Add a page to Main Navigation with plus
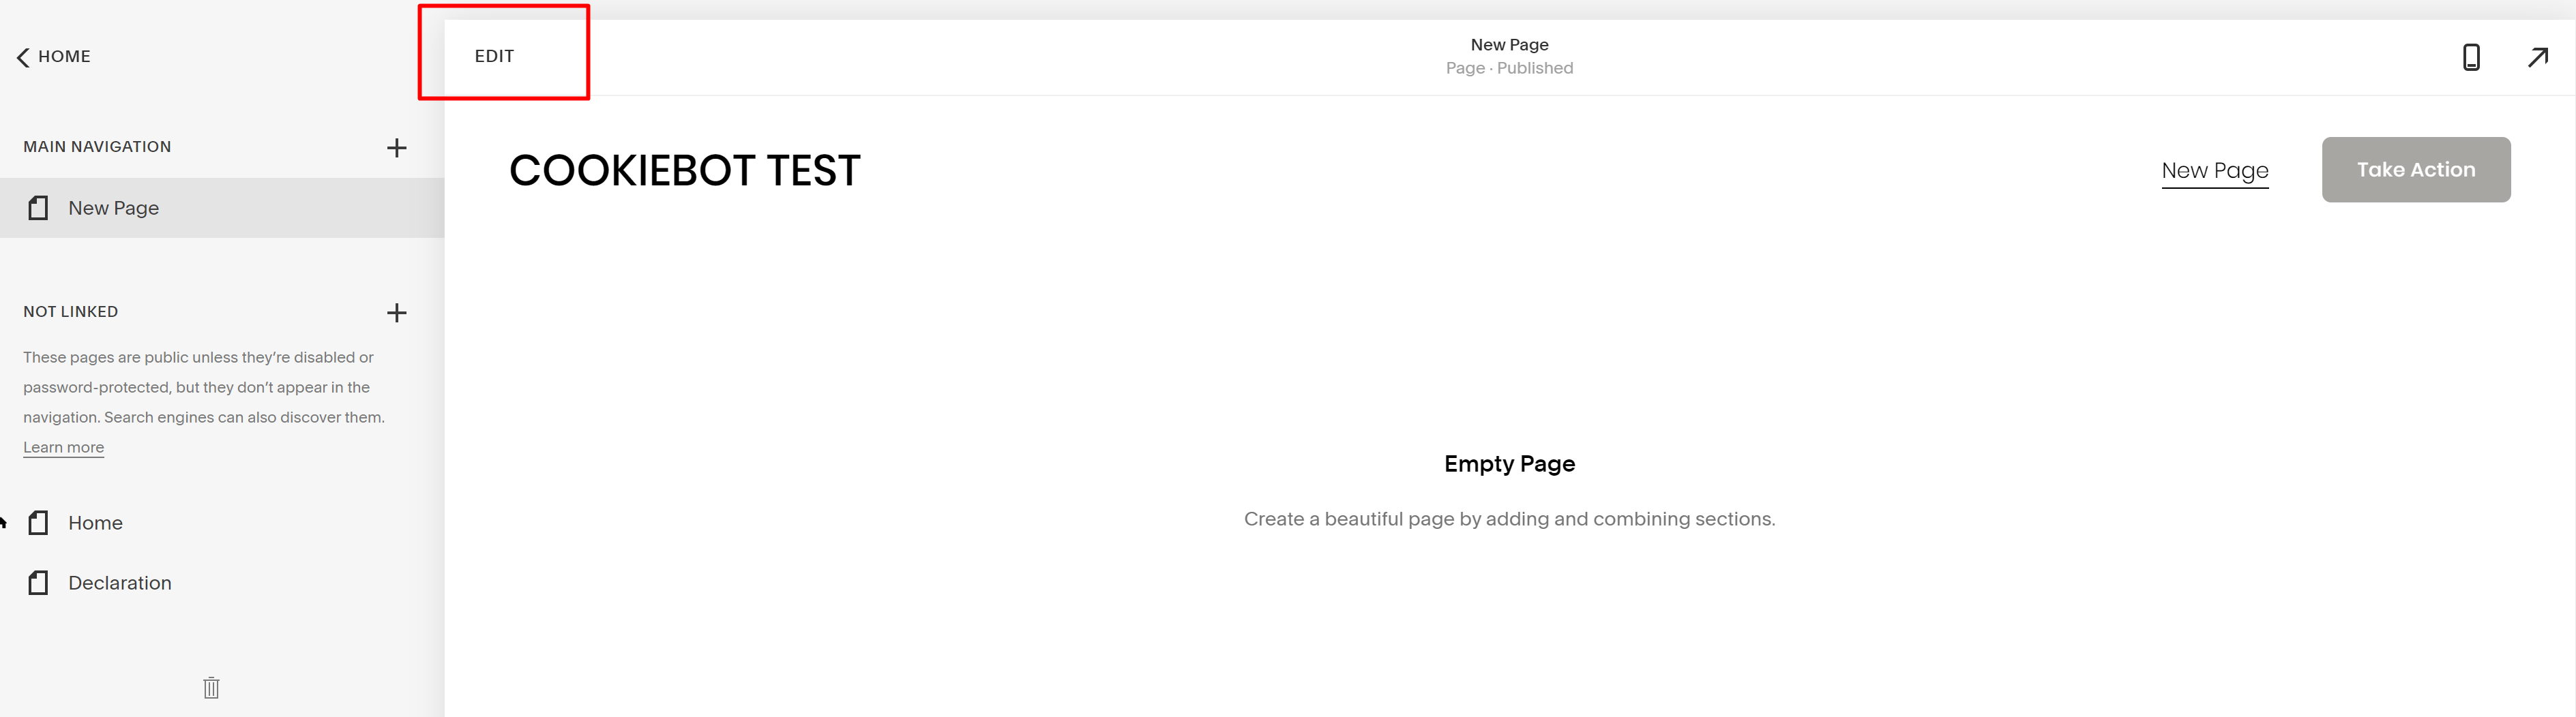2576x717 pixels. coord(397,148)
